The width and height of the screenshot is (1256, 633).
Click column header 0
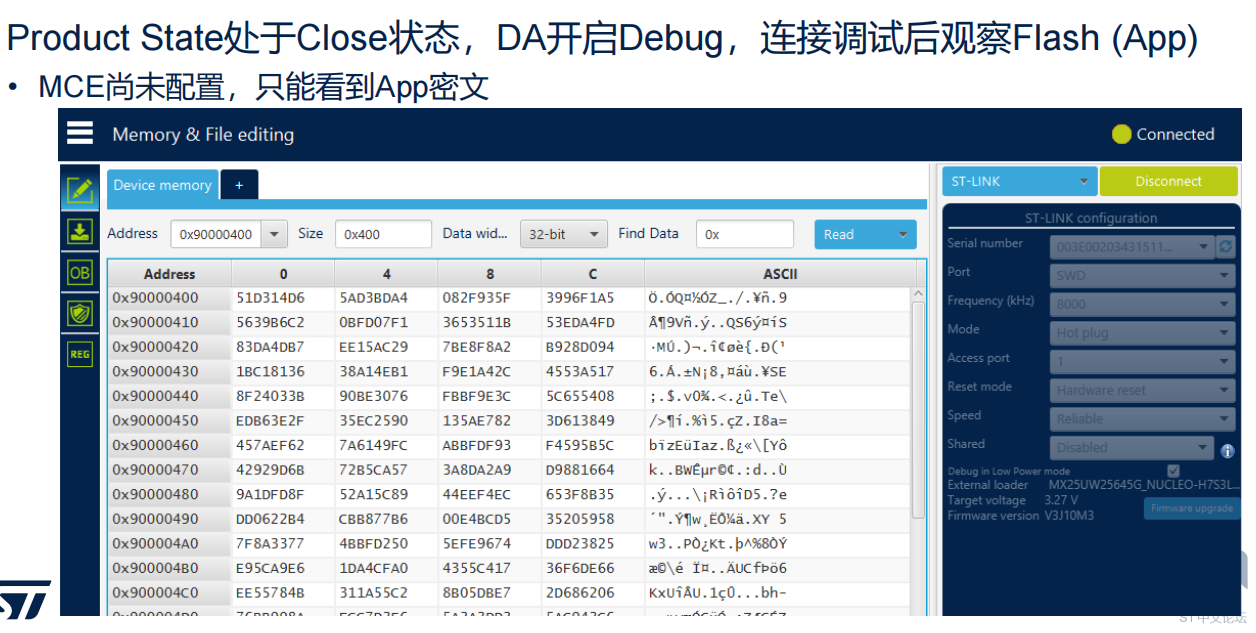(283, 273)
